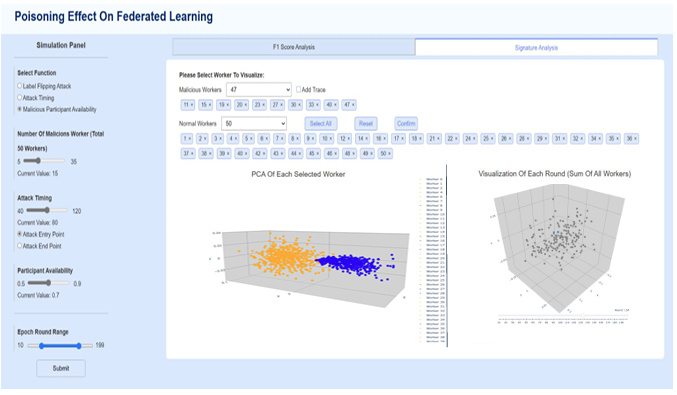
Task: Remove malicious worker tag 11
Action: 192,105
